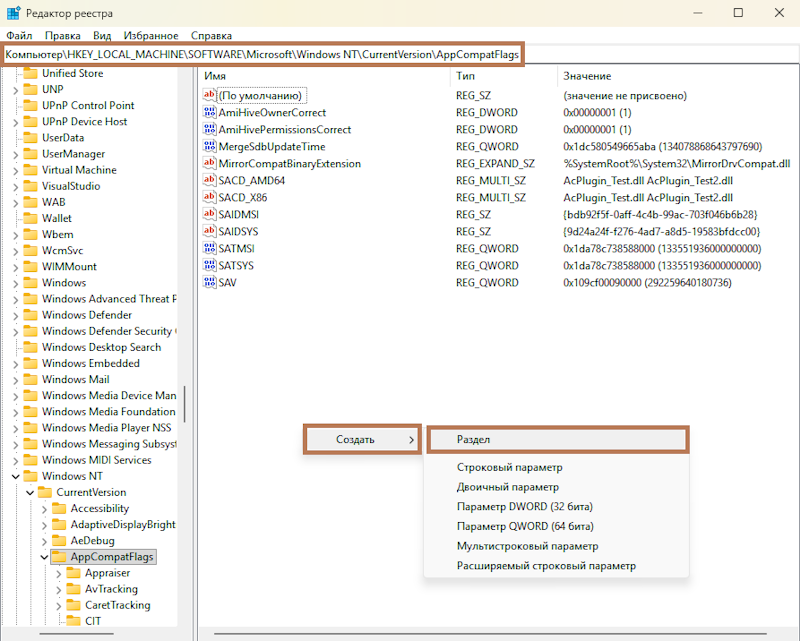Collapse the AppCompatFlags key arrow

pos(43,557)
